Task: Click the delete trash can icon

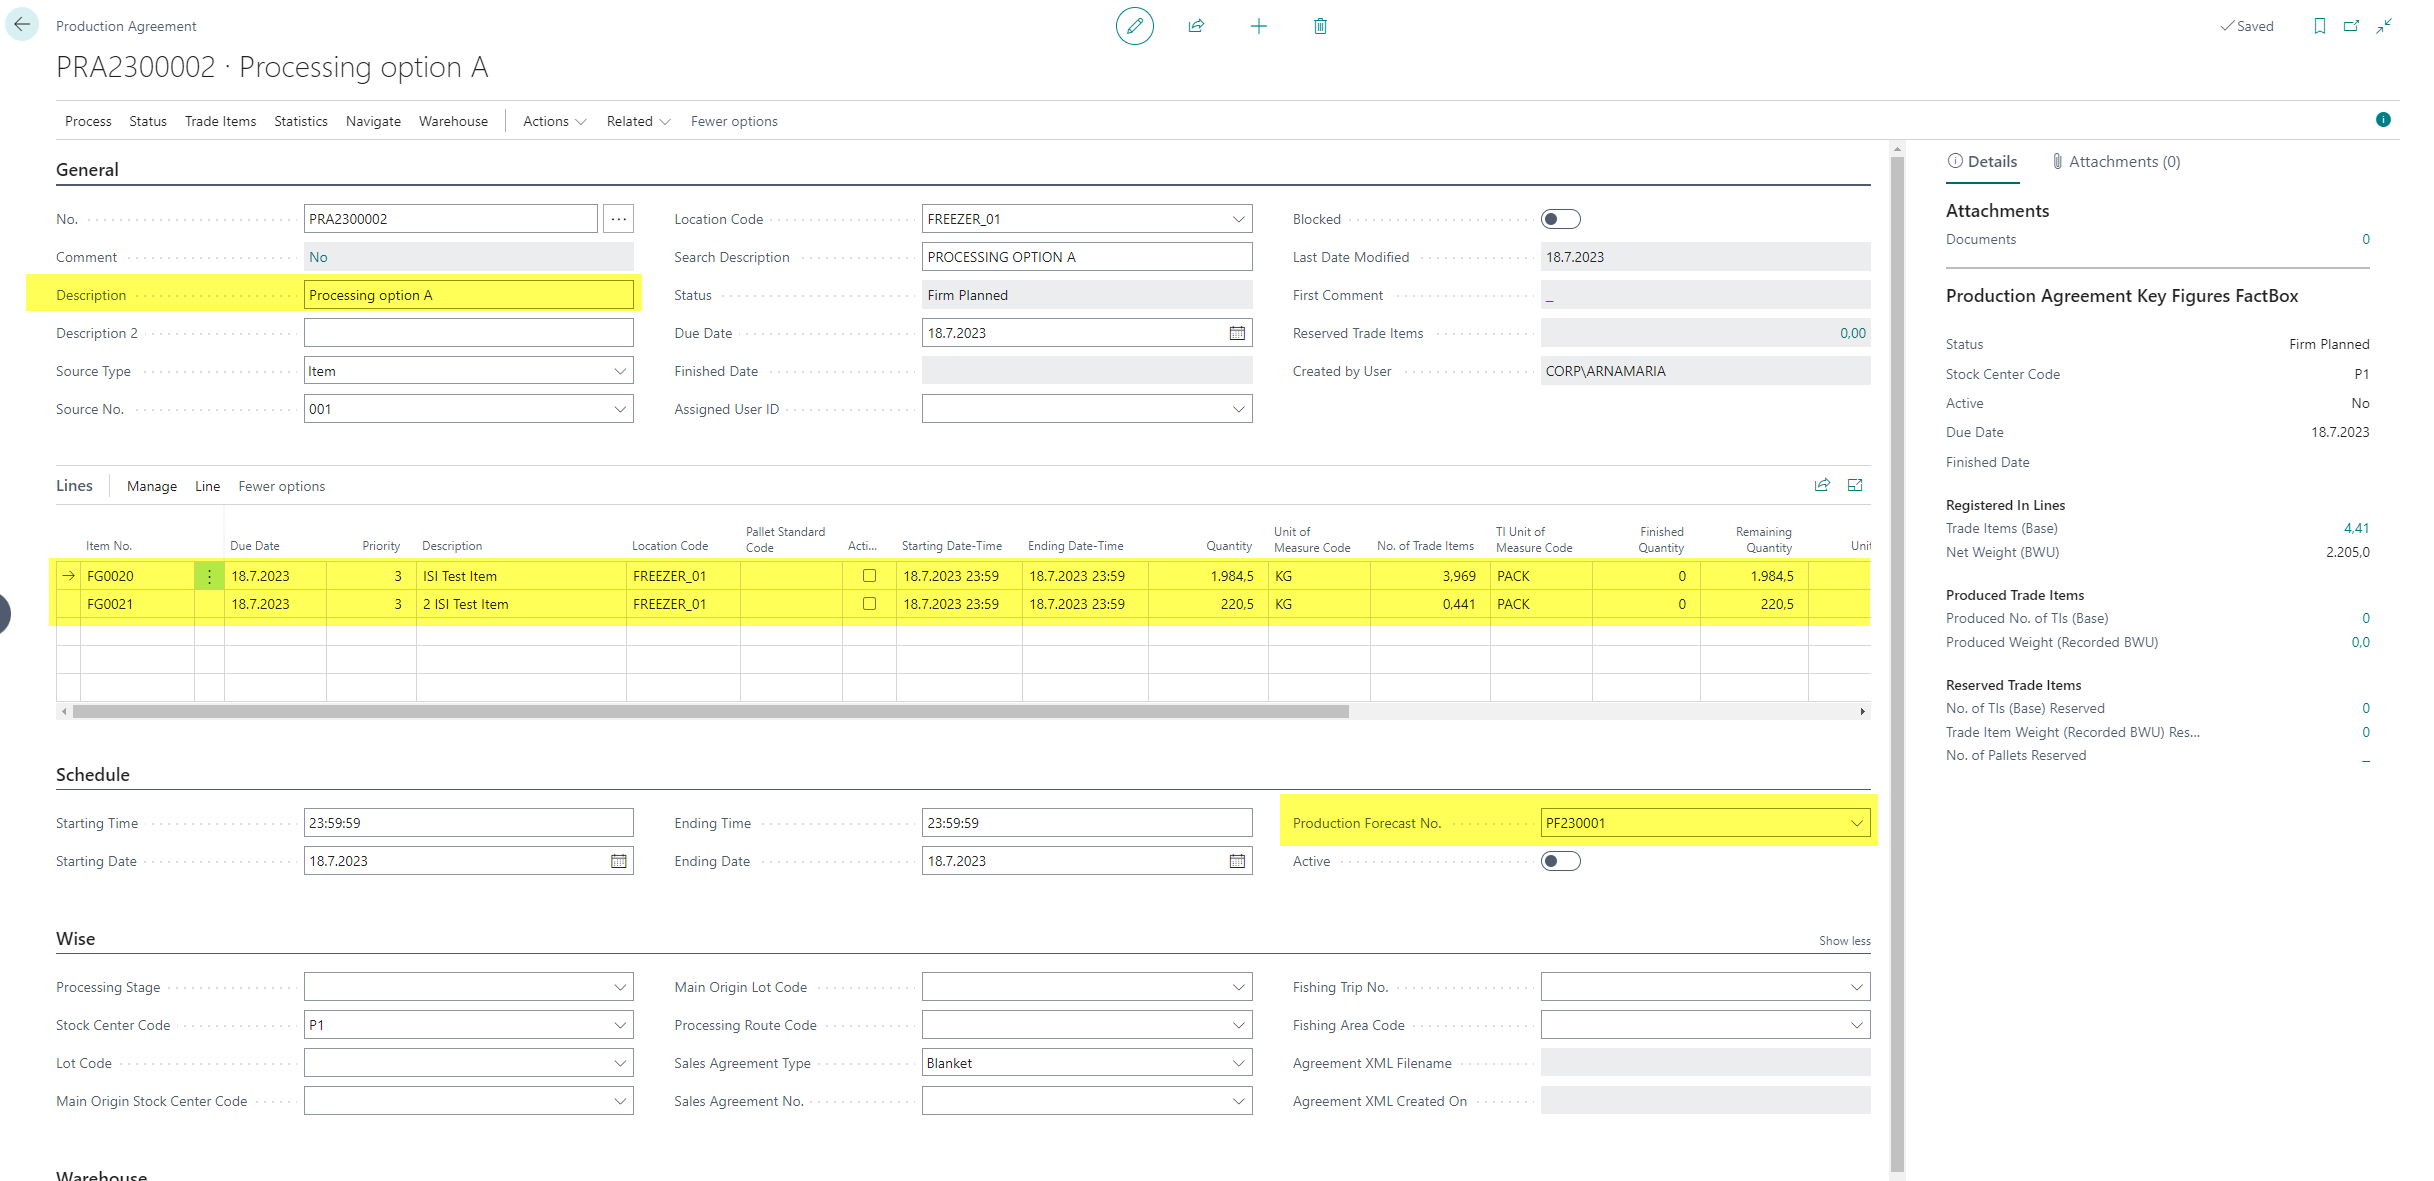Action: (1320, 26)
